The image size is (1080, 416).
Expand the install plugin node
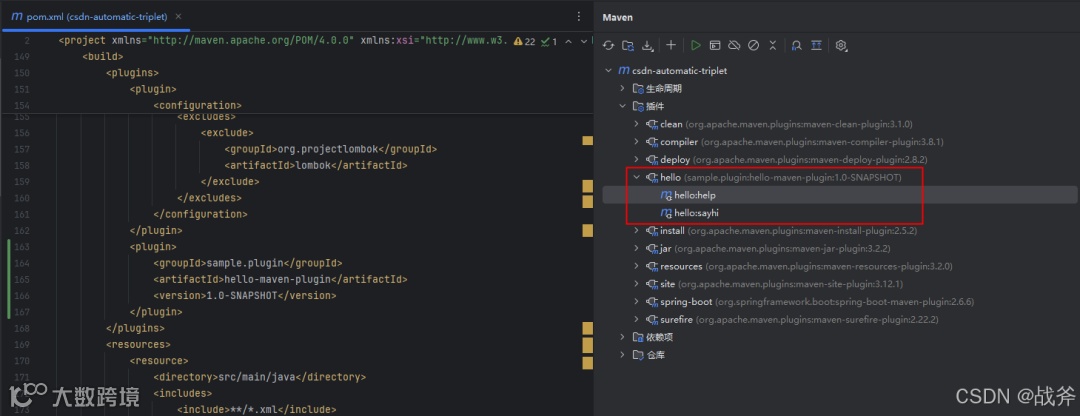coord(636,231)
